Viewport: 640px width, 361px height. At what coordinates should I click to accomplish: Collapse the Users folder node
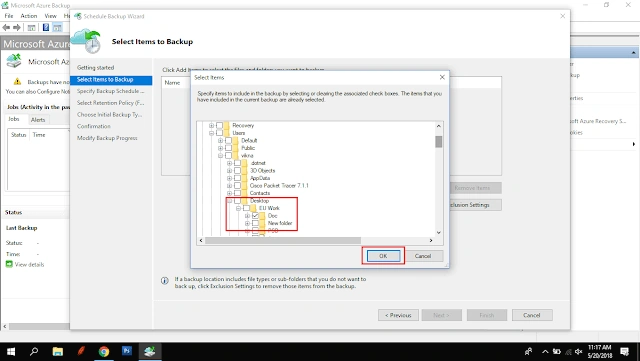point(211,133)
